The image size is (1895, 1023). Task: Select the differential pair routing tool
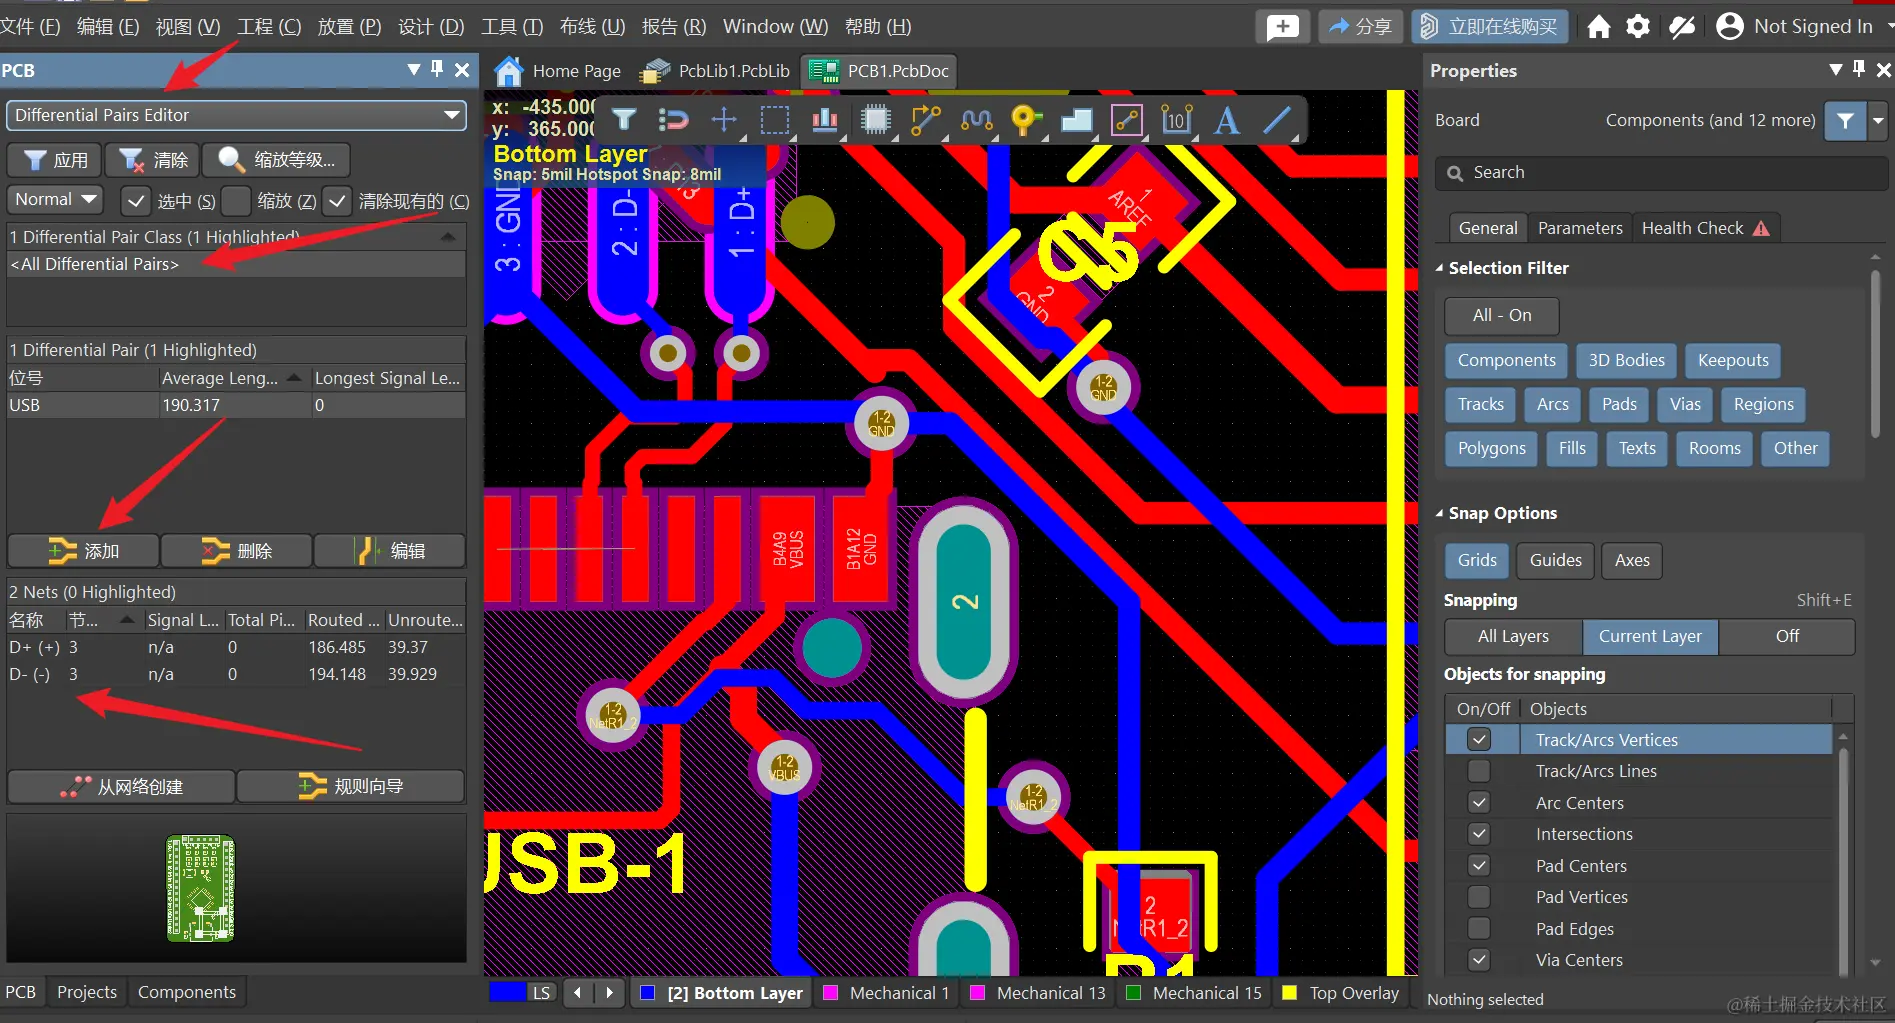976,120
